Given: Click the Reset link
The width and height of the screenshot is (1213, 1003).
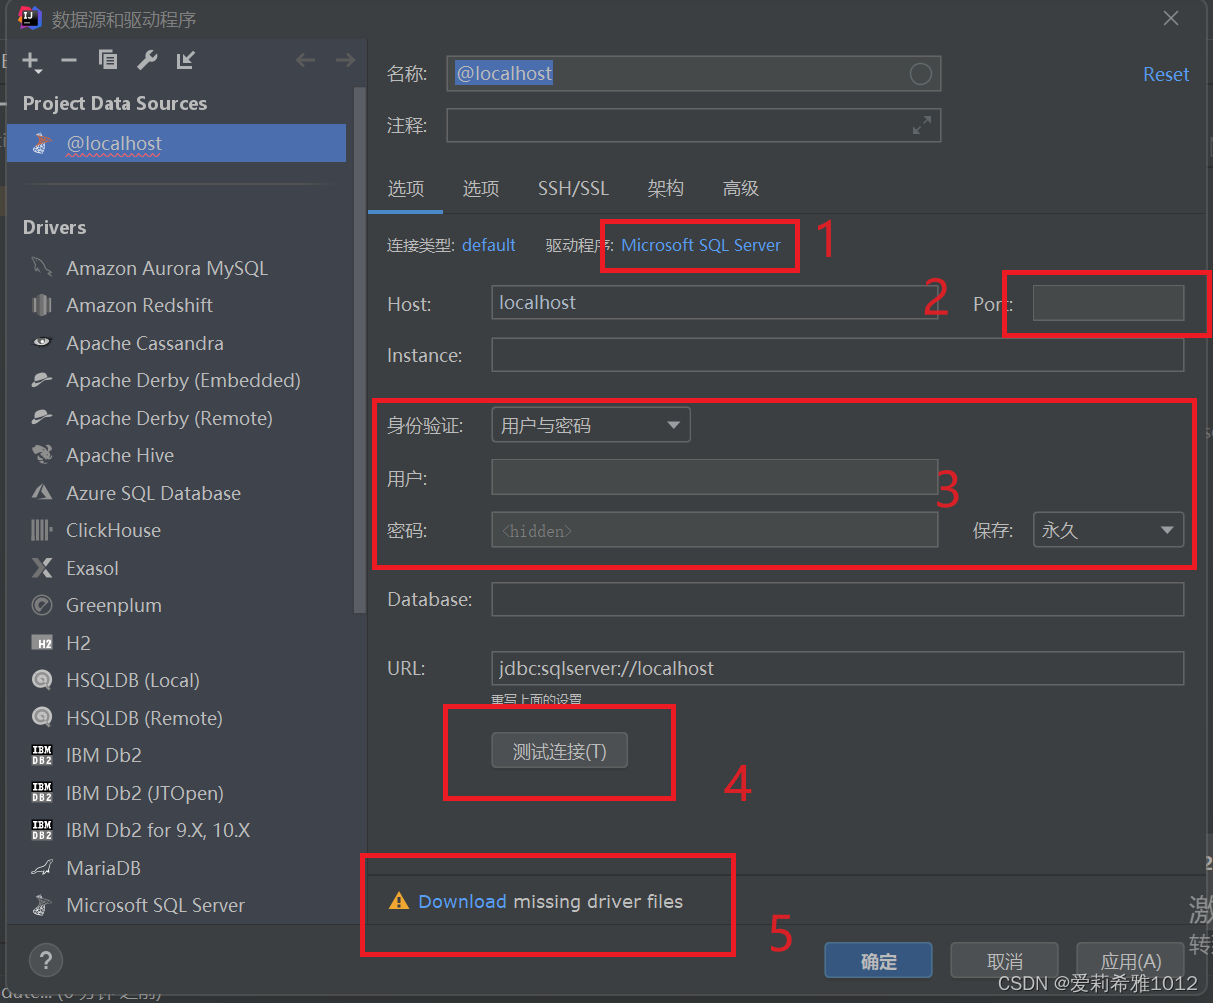Looking at the screenshot, I should click(1165, 73).
